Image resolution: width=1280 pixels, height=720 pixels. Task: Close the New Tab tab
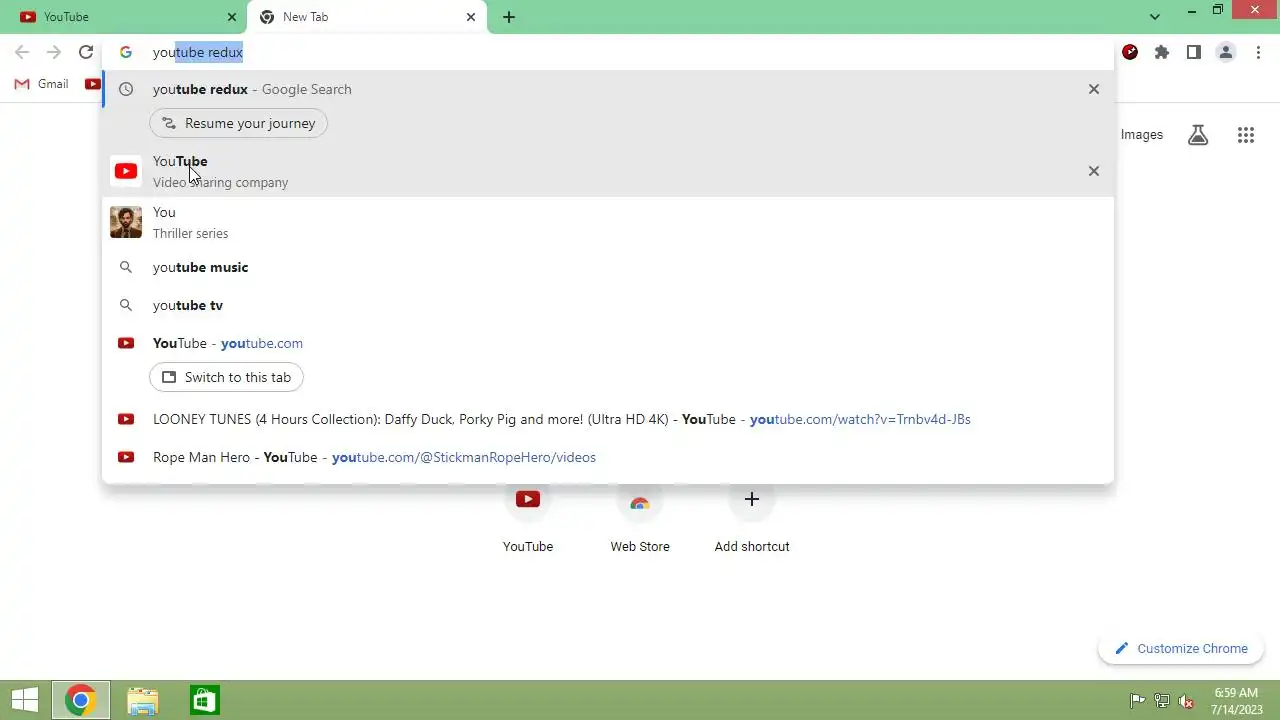pyautogui.click(x=471, y=17)
